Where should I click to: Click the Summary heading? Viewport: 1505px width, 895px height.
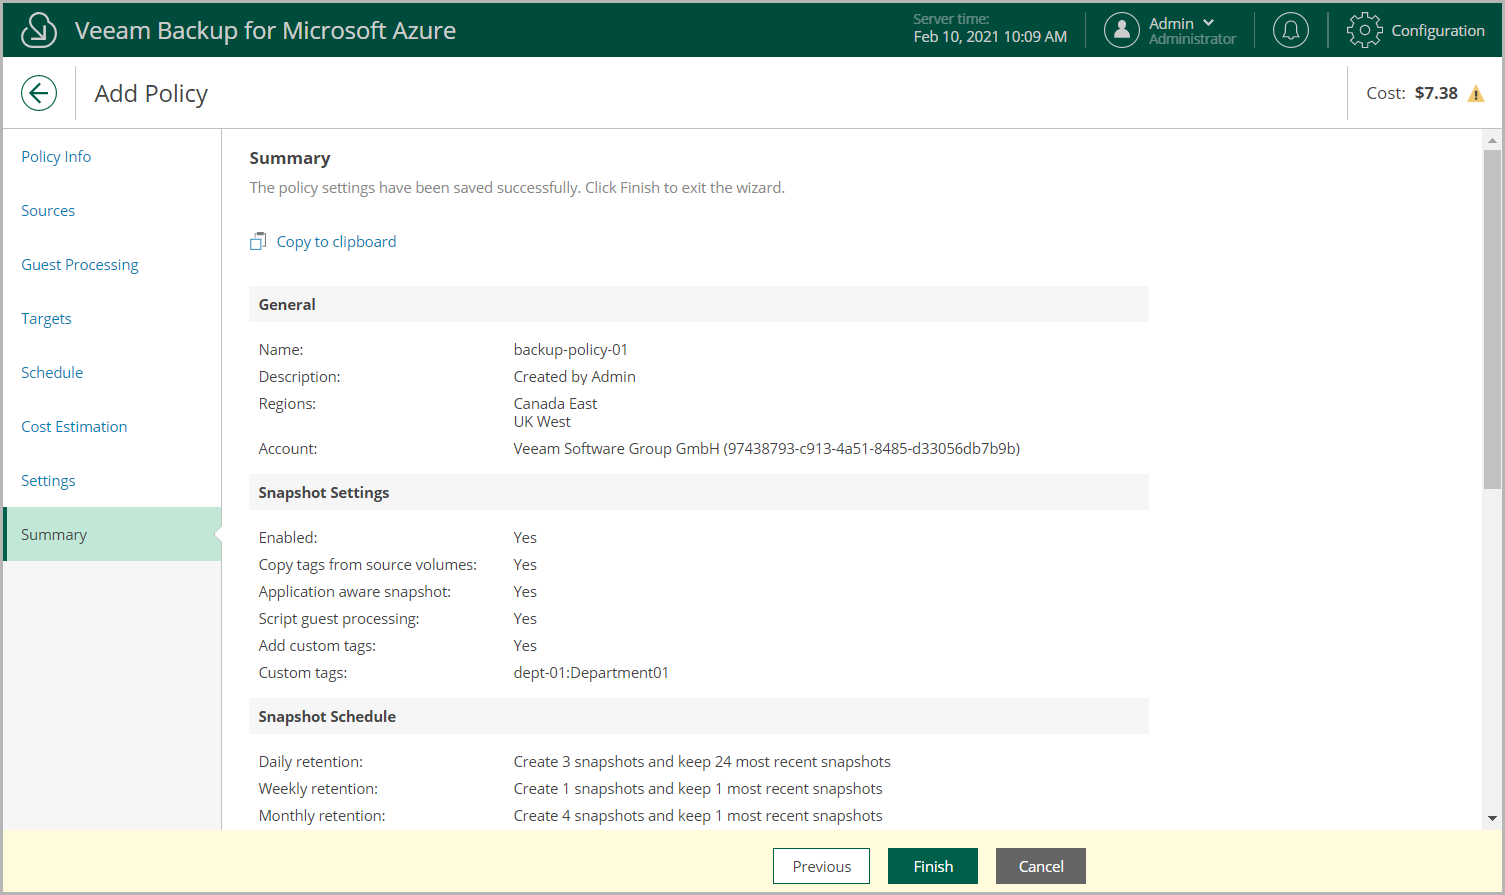pyautogui.click(x=290, y=158)
